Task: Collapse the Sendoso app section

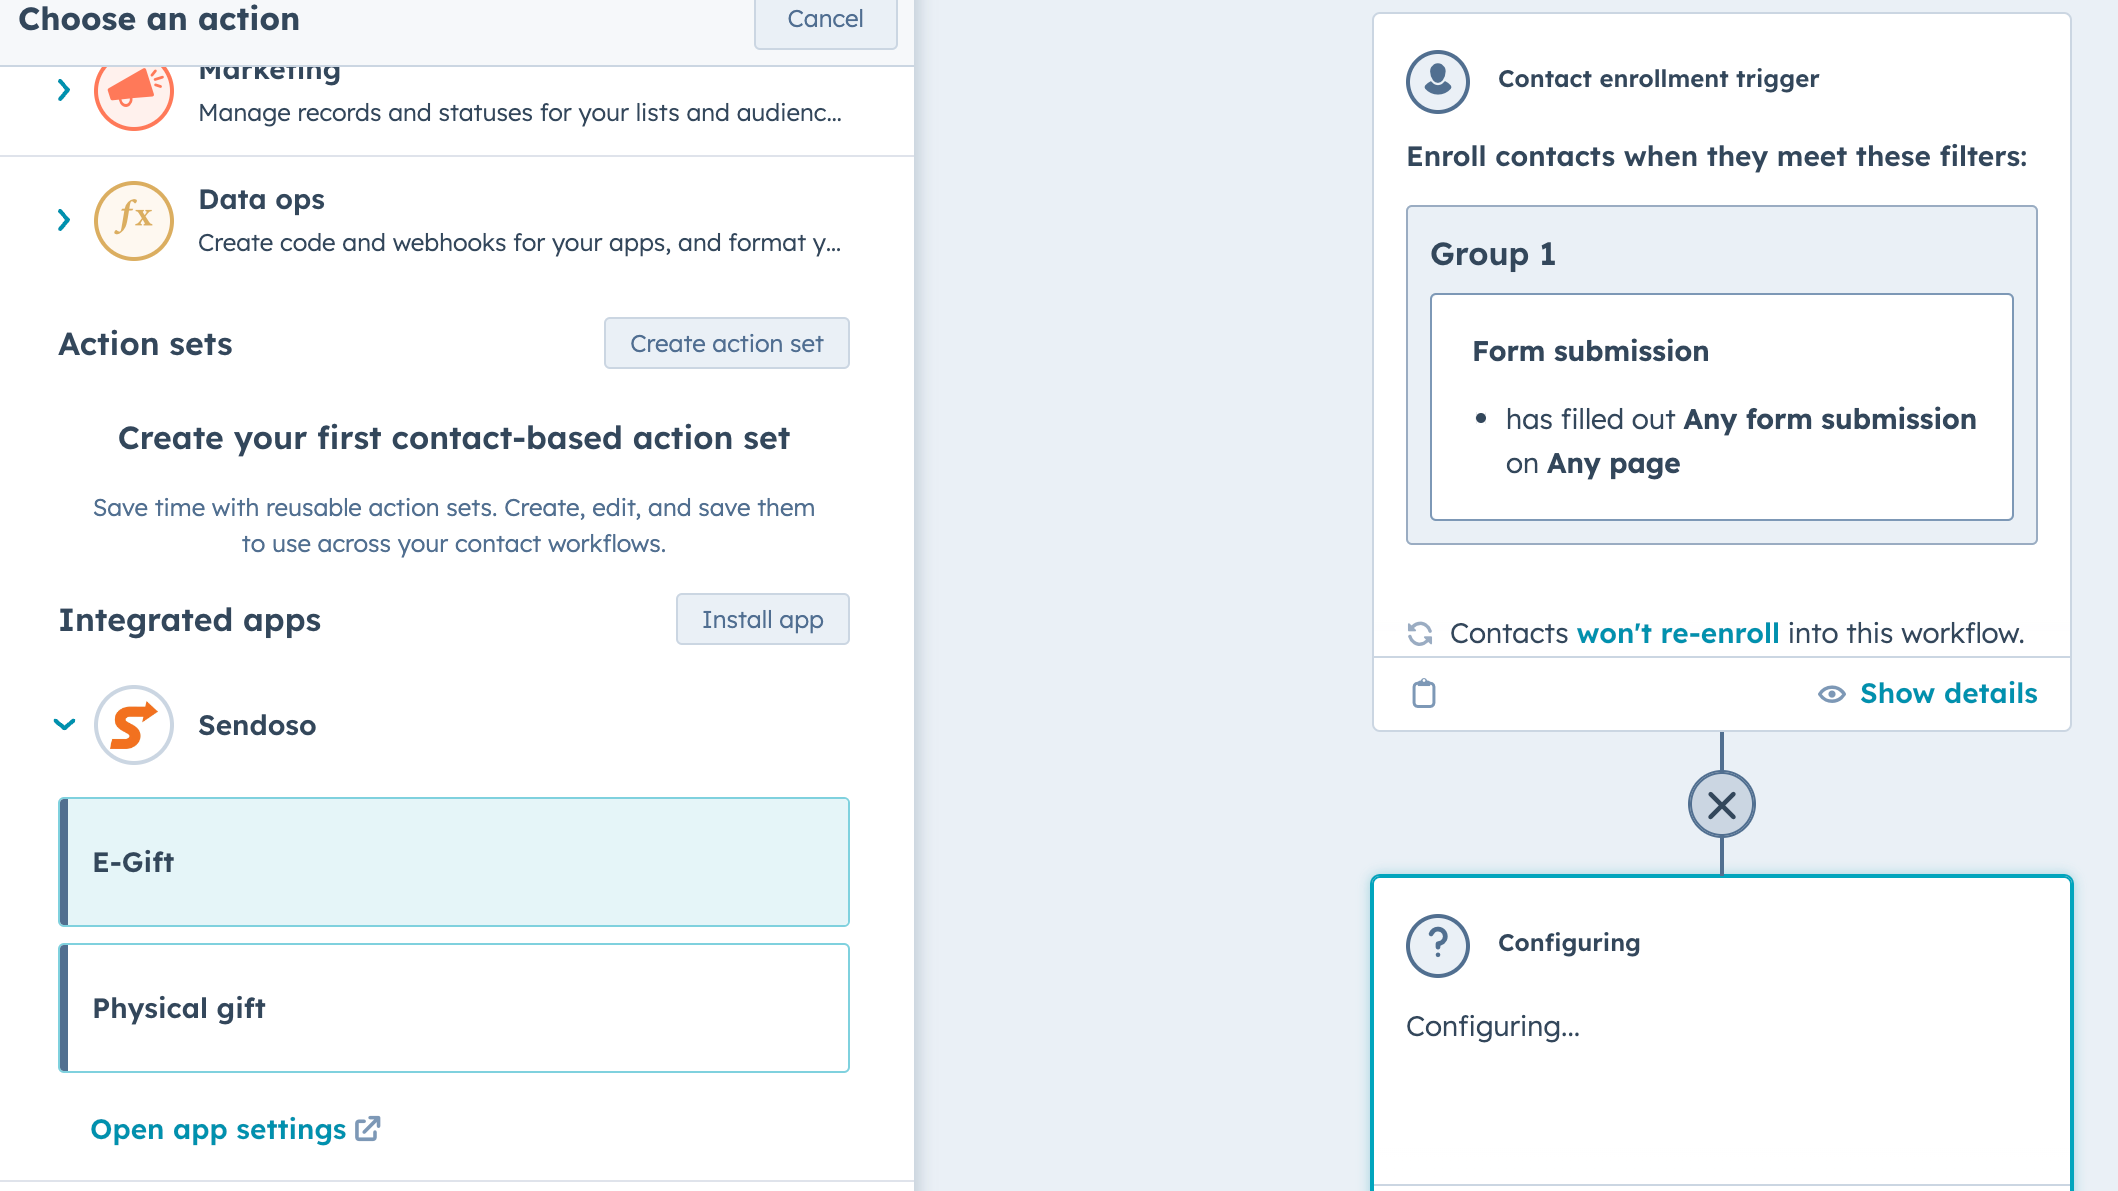Action: coord(64,725)
